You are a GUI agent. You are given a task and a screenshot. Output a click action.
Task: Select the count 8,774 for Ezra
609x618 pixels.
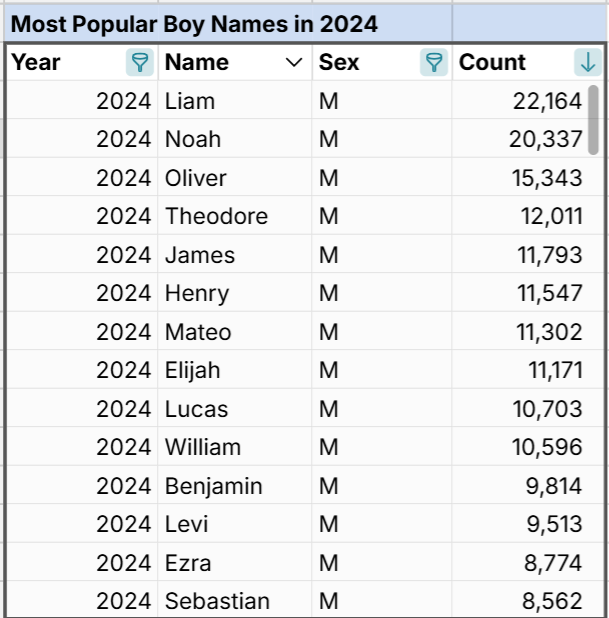552,563
